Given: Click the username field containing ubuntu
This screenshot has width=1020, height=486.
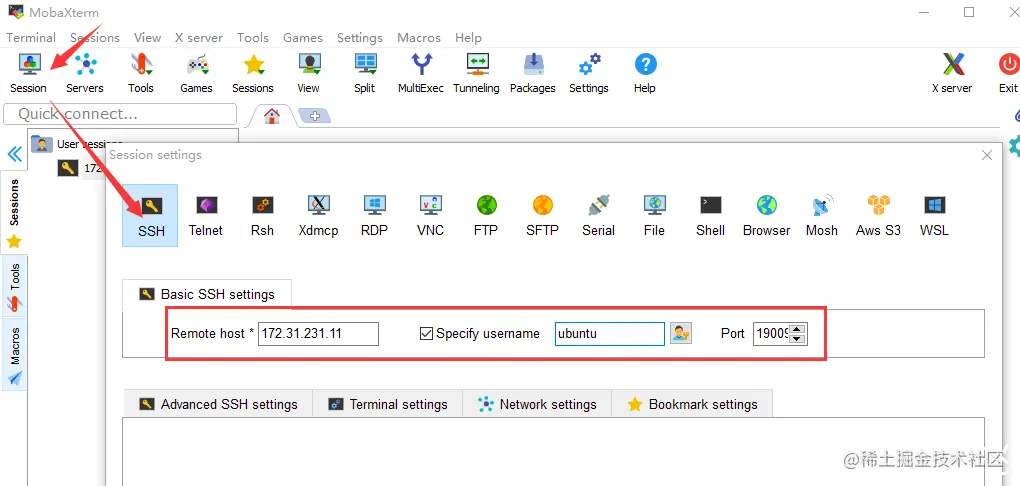Looking at the screenshot, I should 610,334.
